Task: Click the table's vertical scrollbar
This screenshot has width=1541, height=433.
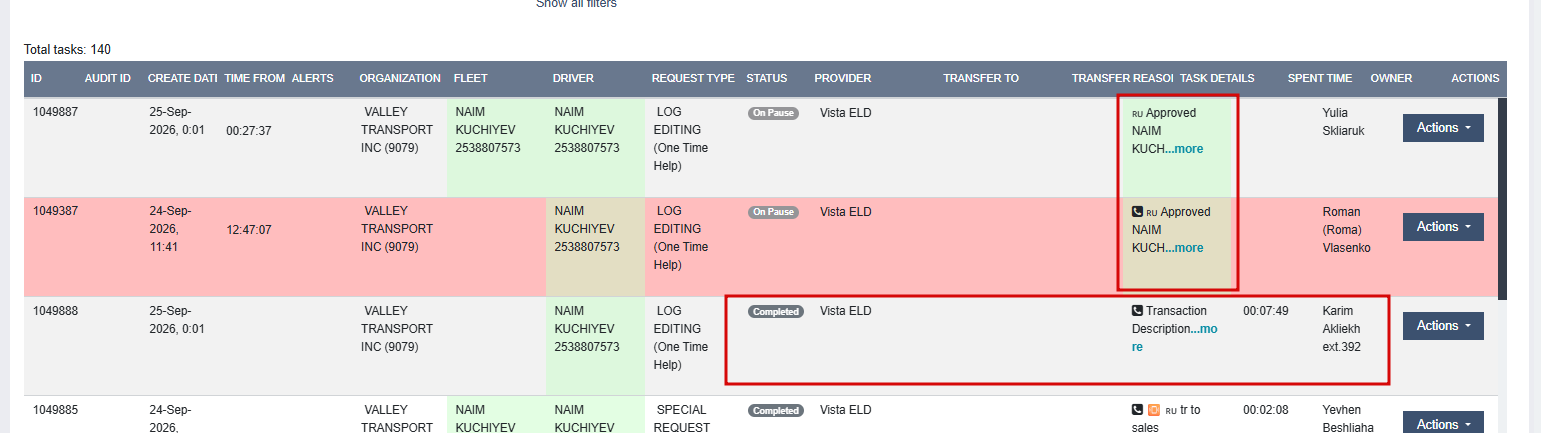Action: [1502, 200]
